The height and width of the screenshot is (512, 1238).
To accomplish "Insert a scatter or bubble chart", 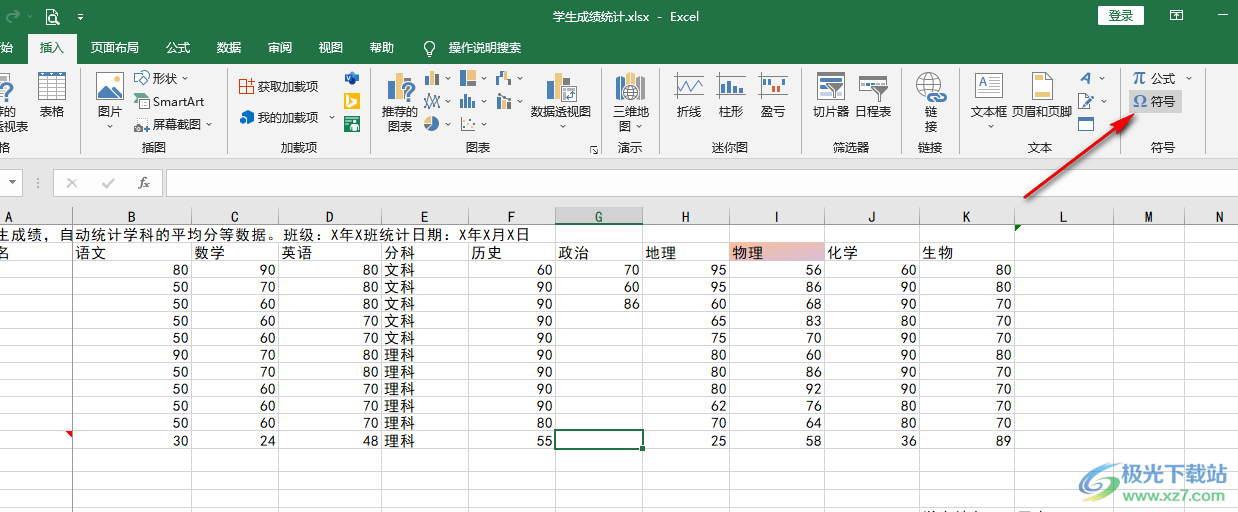I will 468,124.
